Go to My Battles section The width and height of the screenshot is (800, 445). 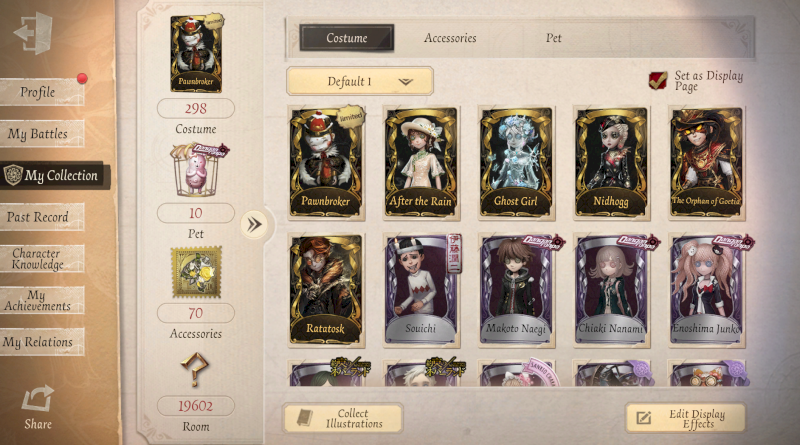tap(42, 134)
